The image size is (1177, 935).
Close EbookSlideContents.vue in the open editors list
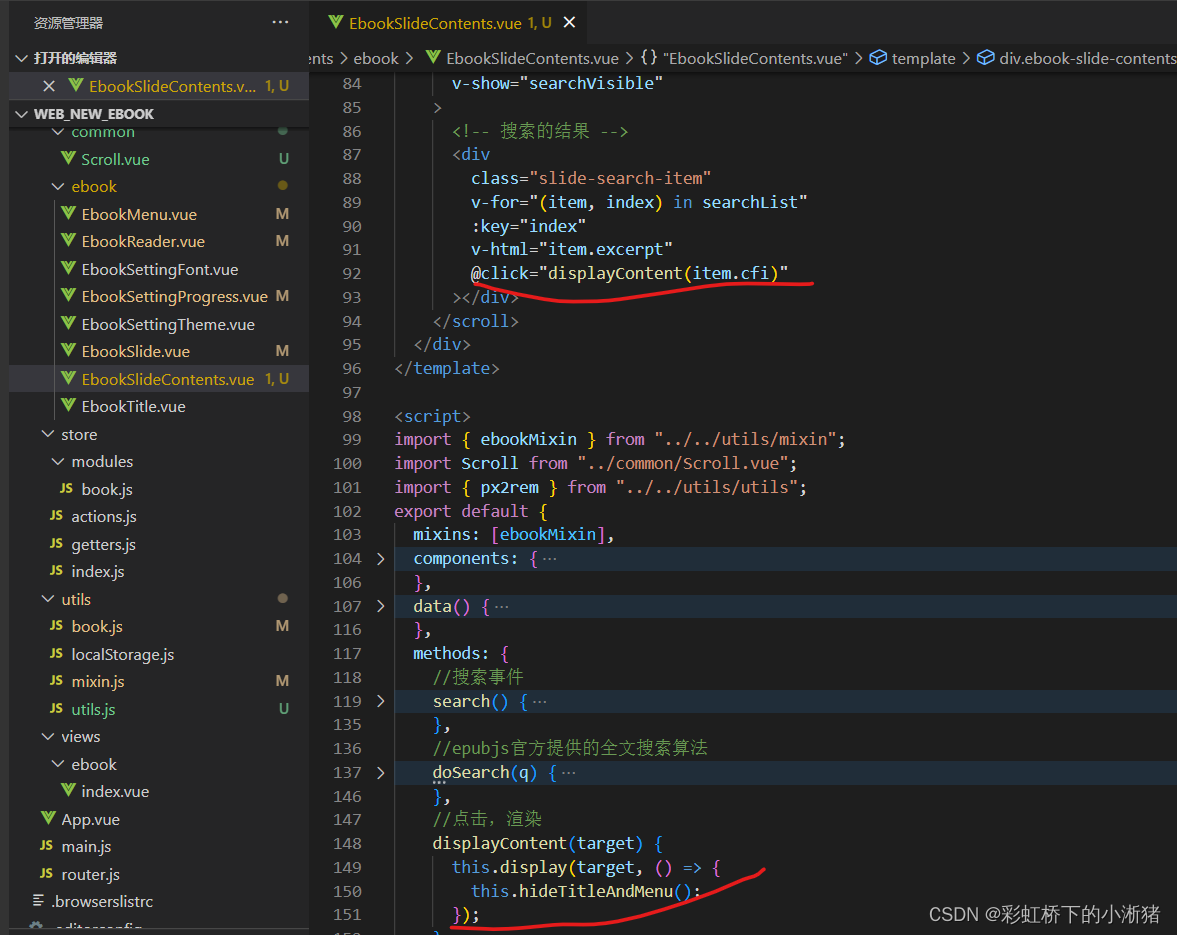click(49, 86)
